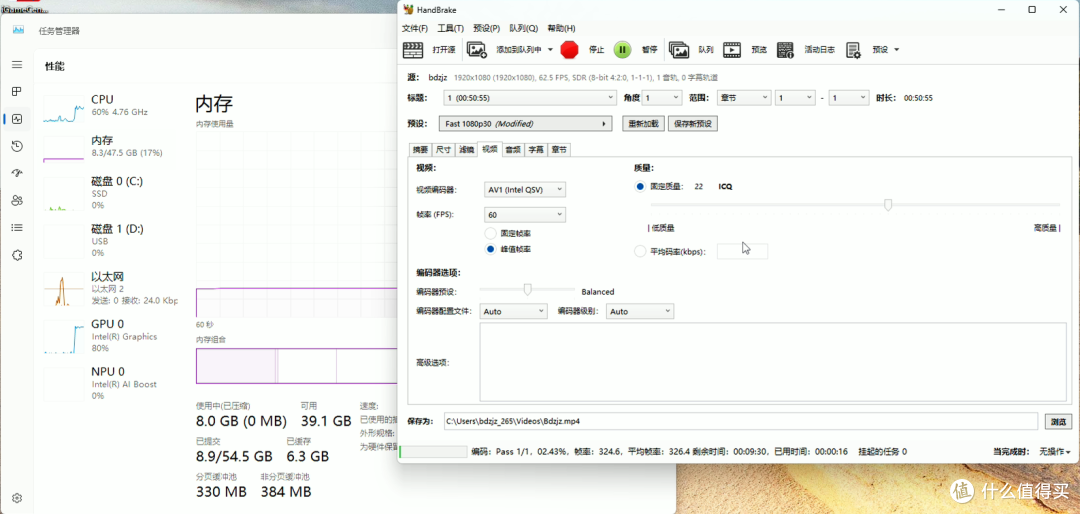
Task: Open the Activity Log icon in HandBrake
Action: (785, 50)
